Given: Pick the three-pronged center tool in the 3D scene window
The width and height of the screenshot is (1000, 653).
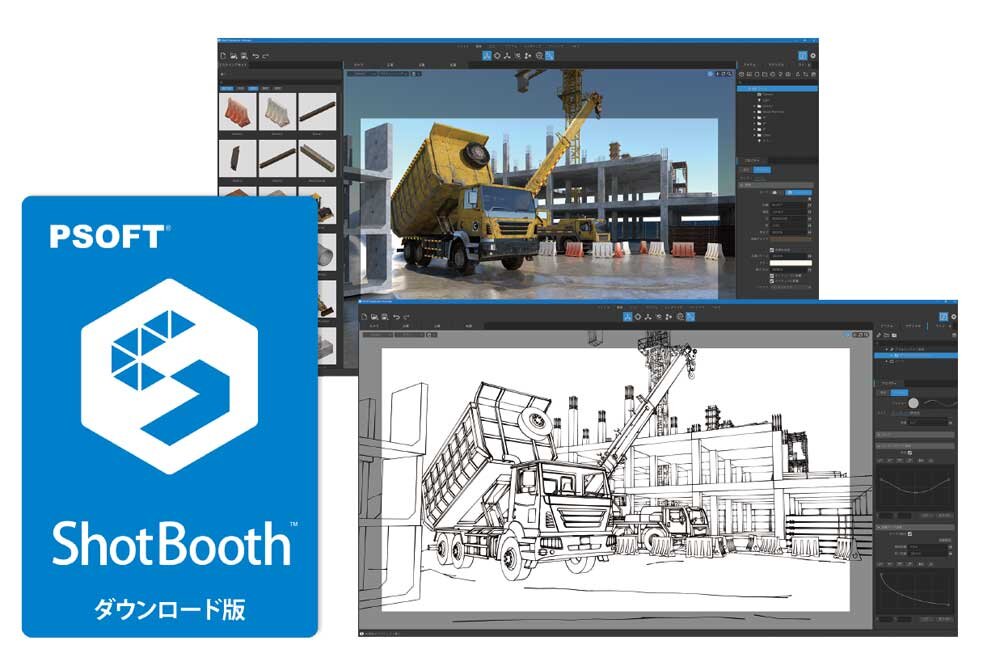Looking at the screenshot, I should (x=508, y=56).
